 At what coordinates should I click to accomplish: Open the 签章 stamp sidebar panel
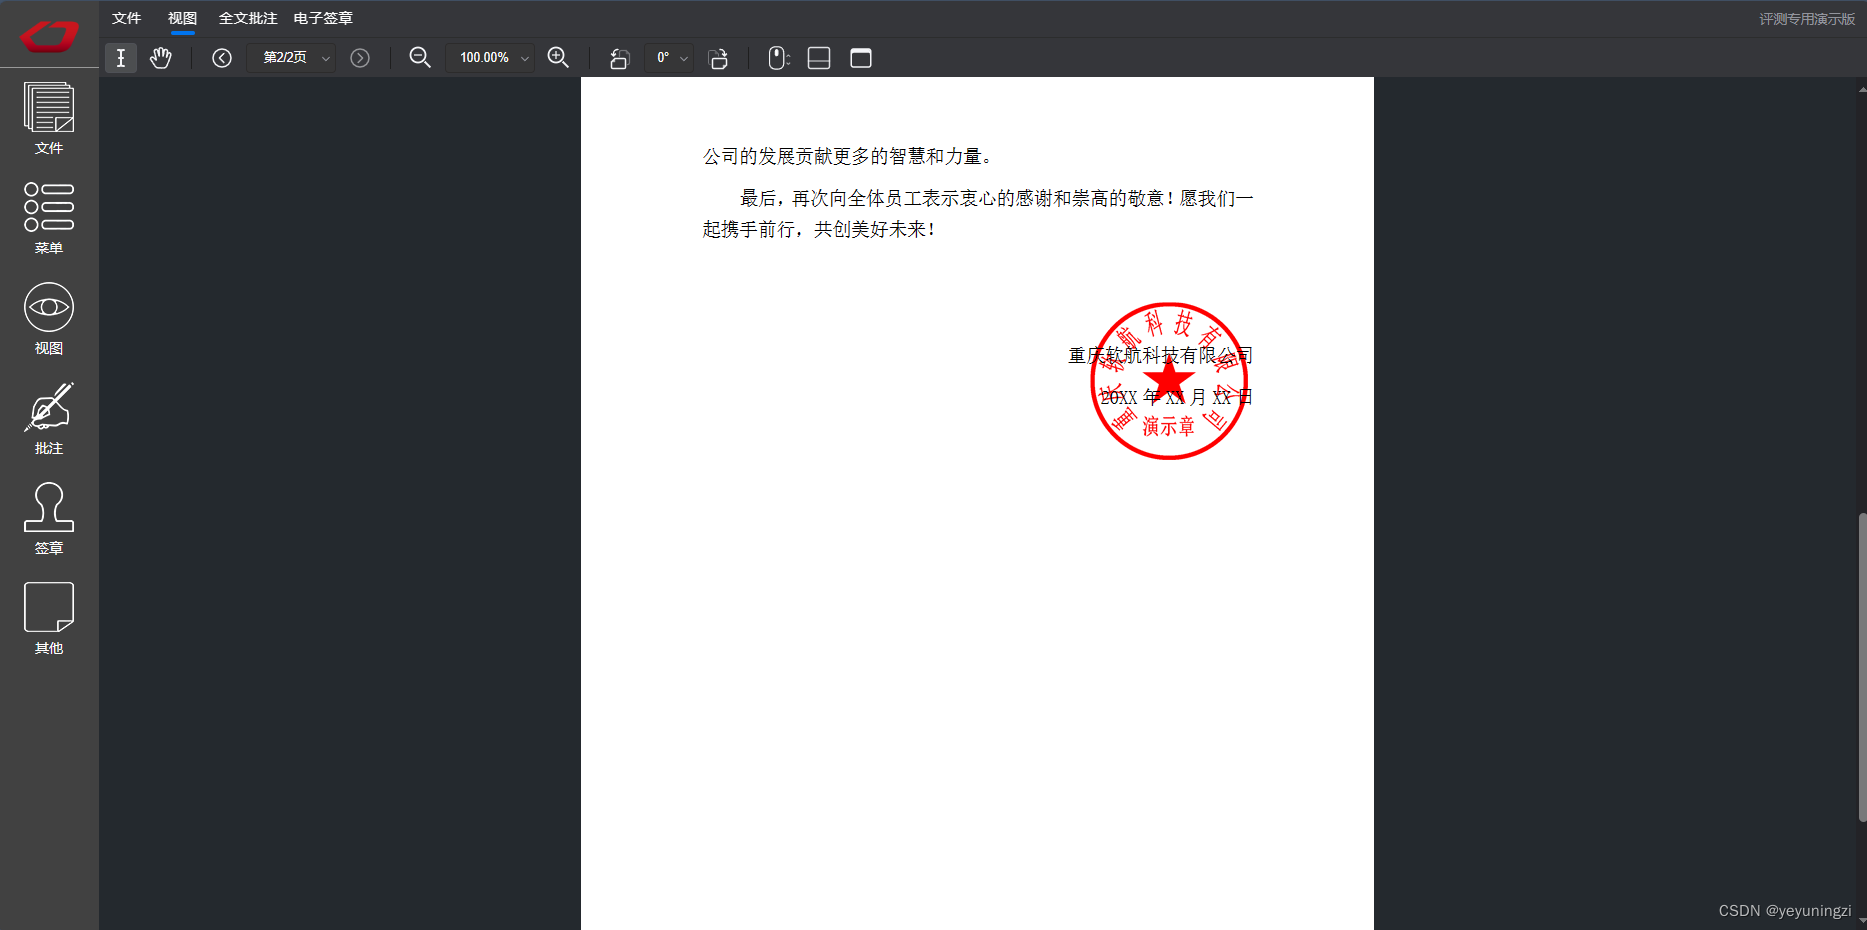tap(49, 519)
